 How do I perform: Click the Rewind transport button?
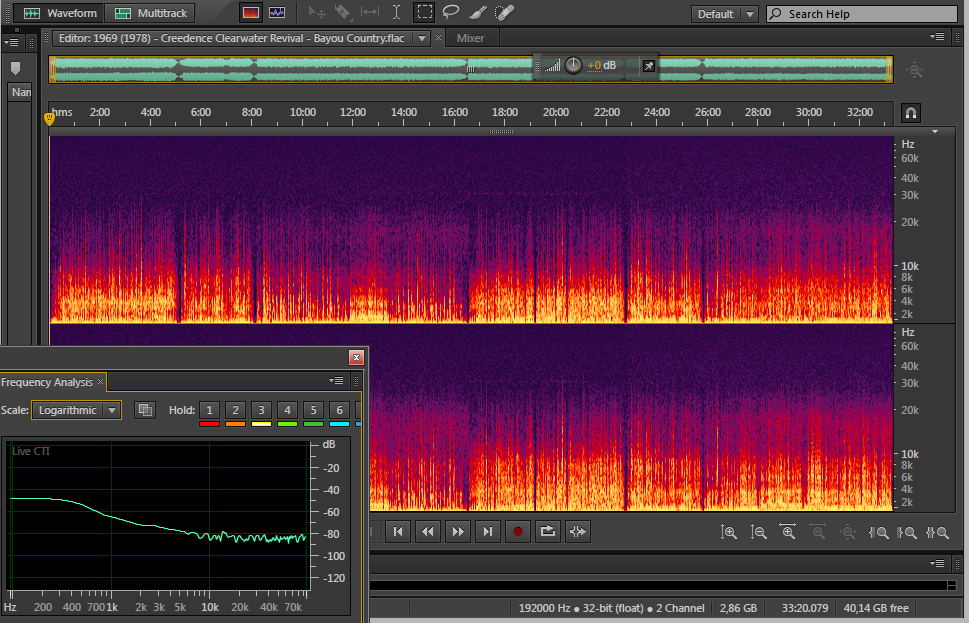428,532
